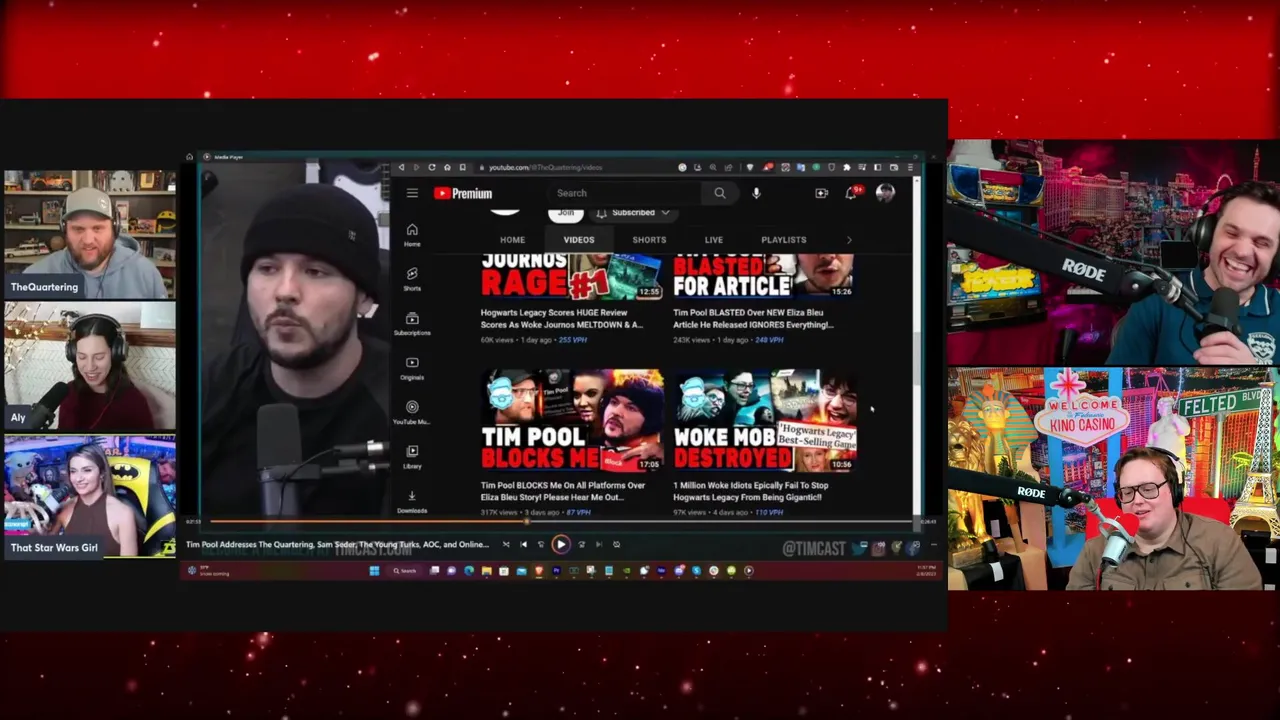1280x720 pixels.
Task: Open the YouTube Create video icon
Action: [821, 193]
